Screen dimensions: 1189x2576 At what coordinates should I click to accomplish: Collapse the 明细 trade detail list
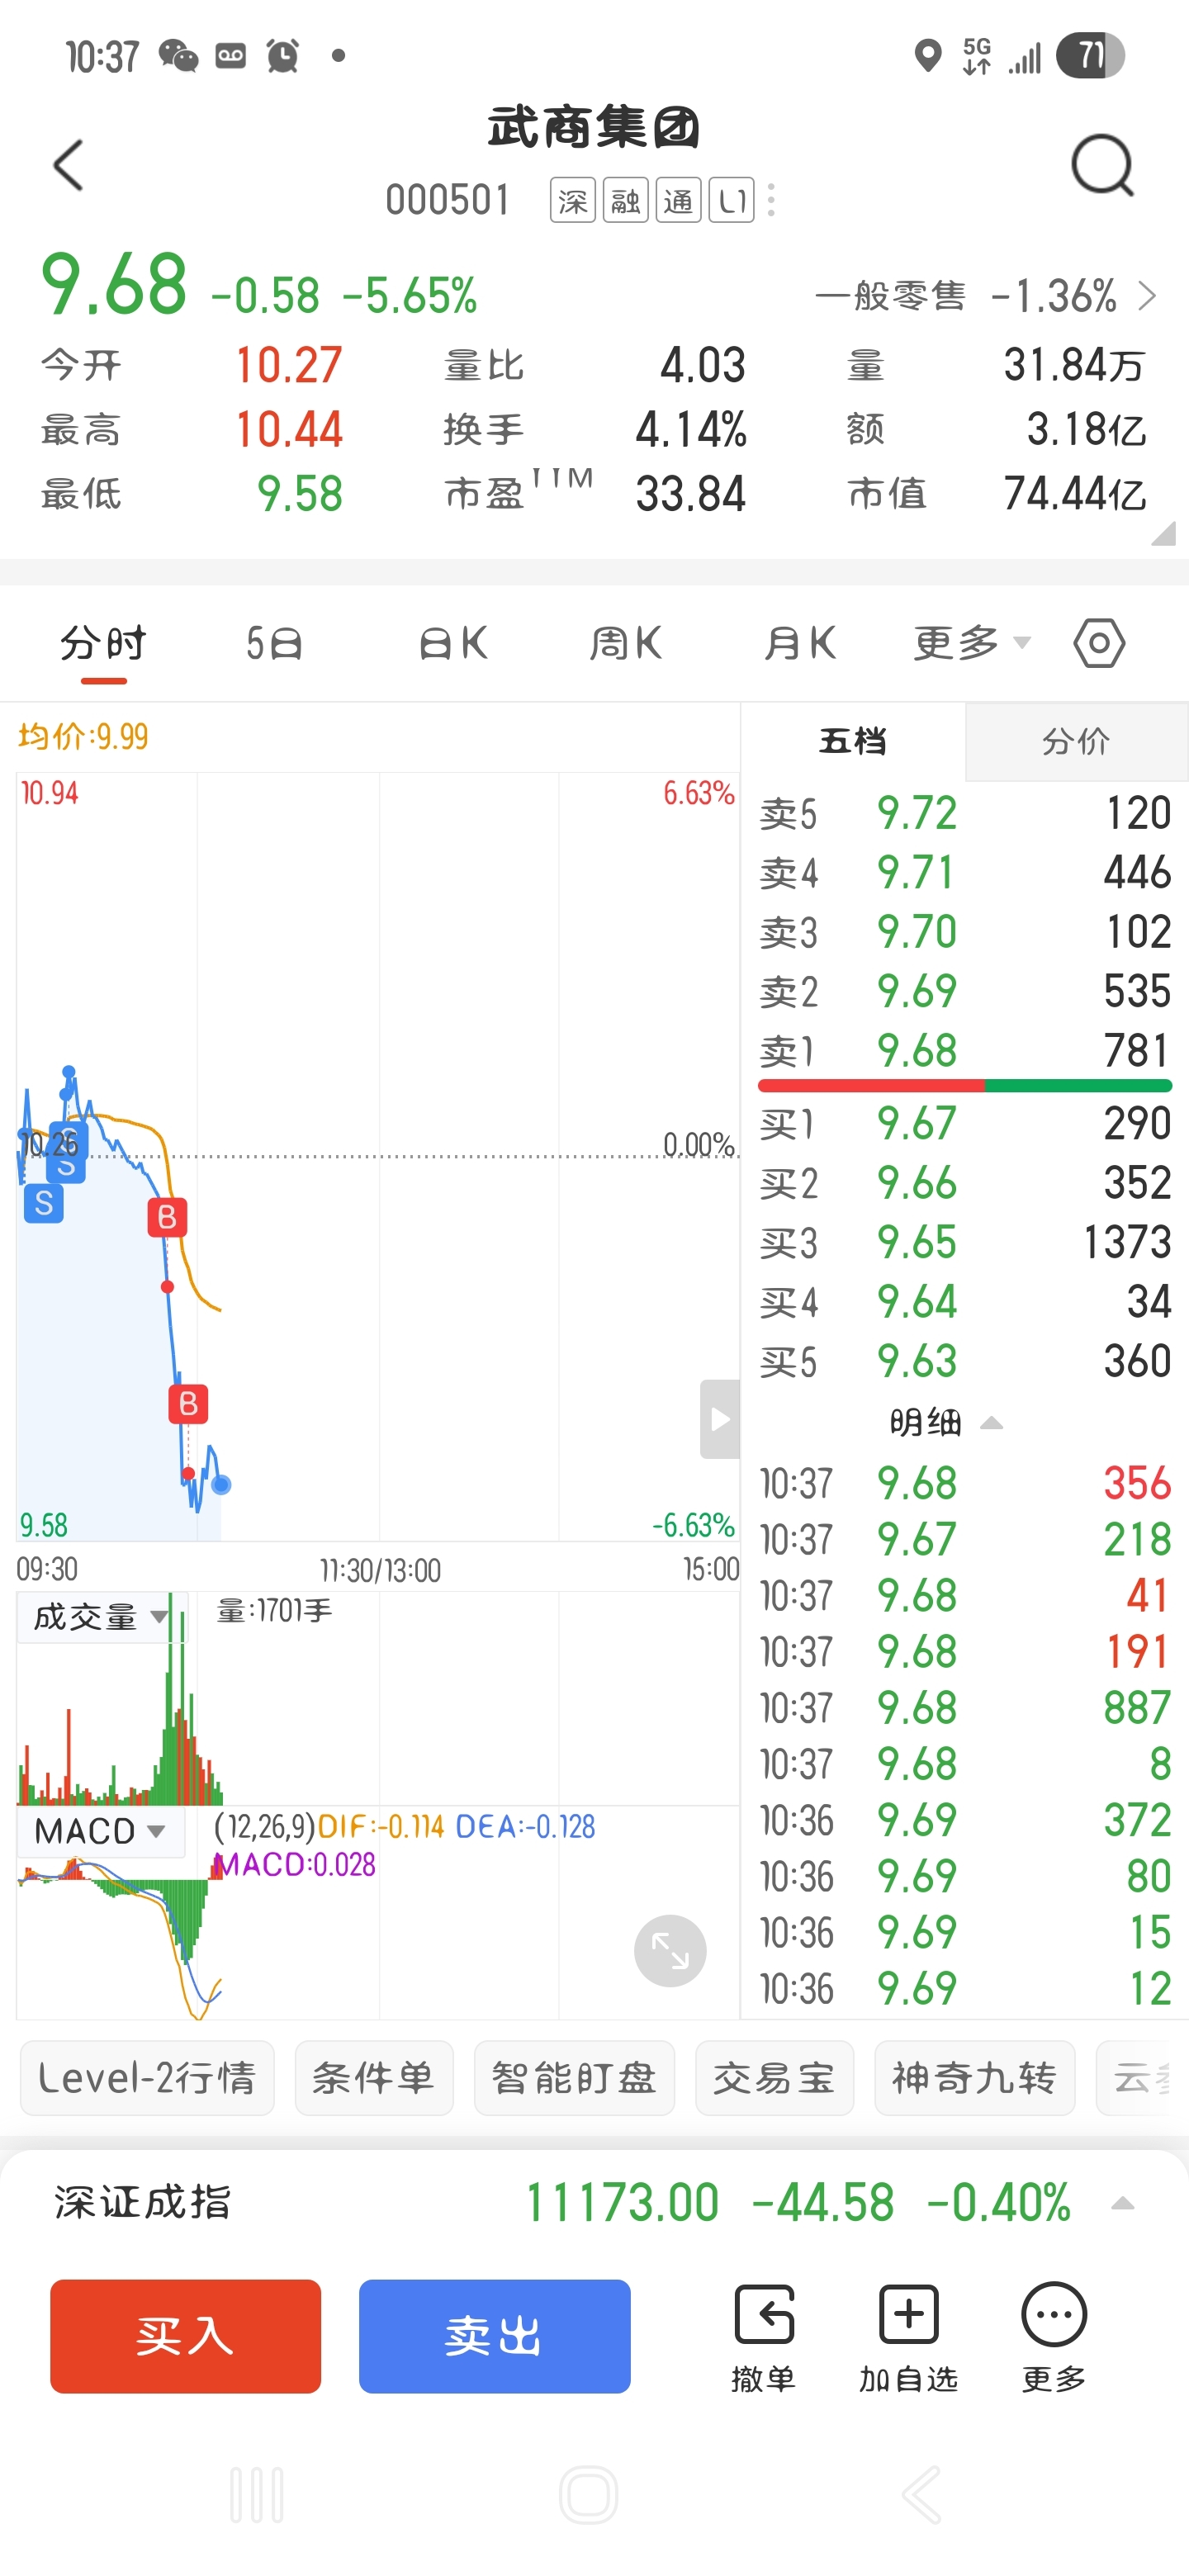[945, 1422]
